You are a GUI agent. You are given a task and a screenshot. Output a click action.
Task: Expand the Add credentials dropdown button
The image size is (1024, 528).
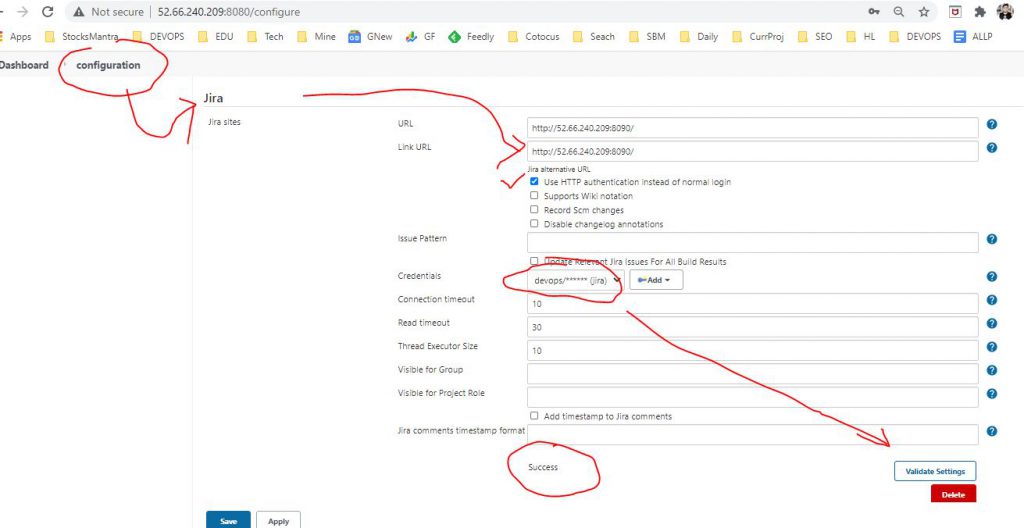(x=655, y=280)
